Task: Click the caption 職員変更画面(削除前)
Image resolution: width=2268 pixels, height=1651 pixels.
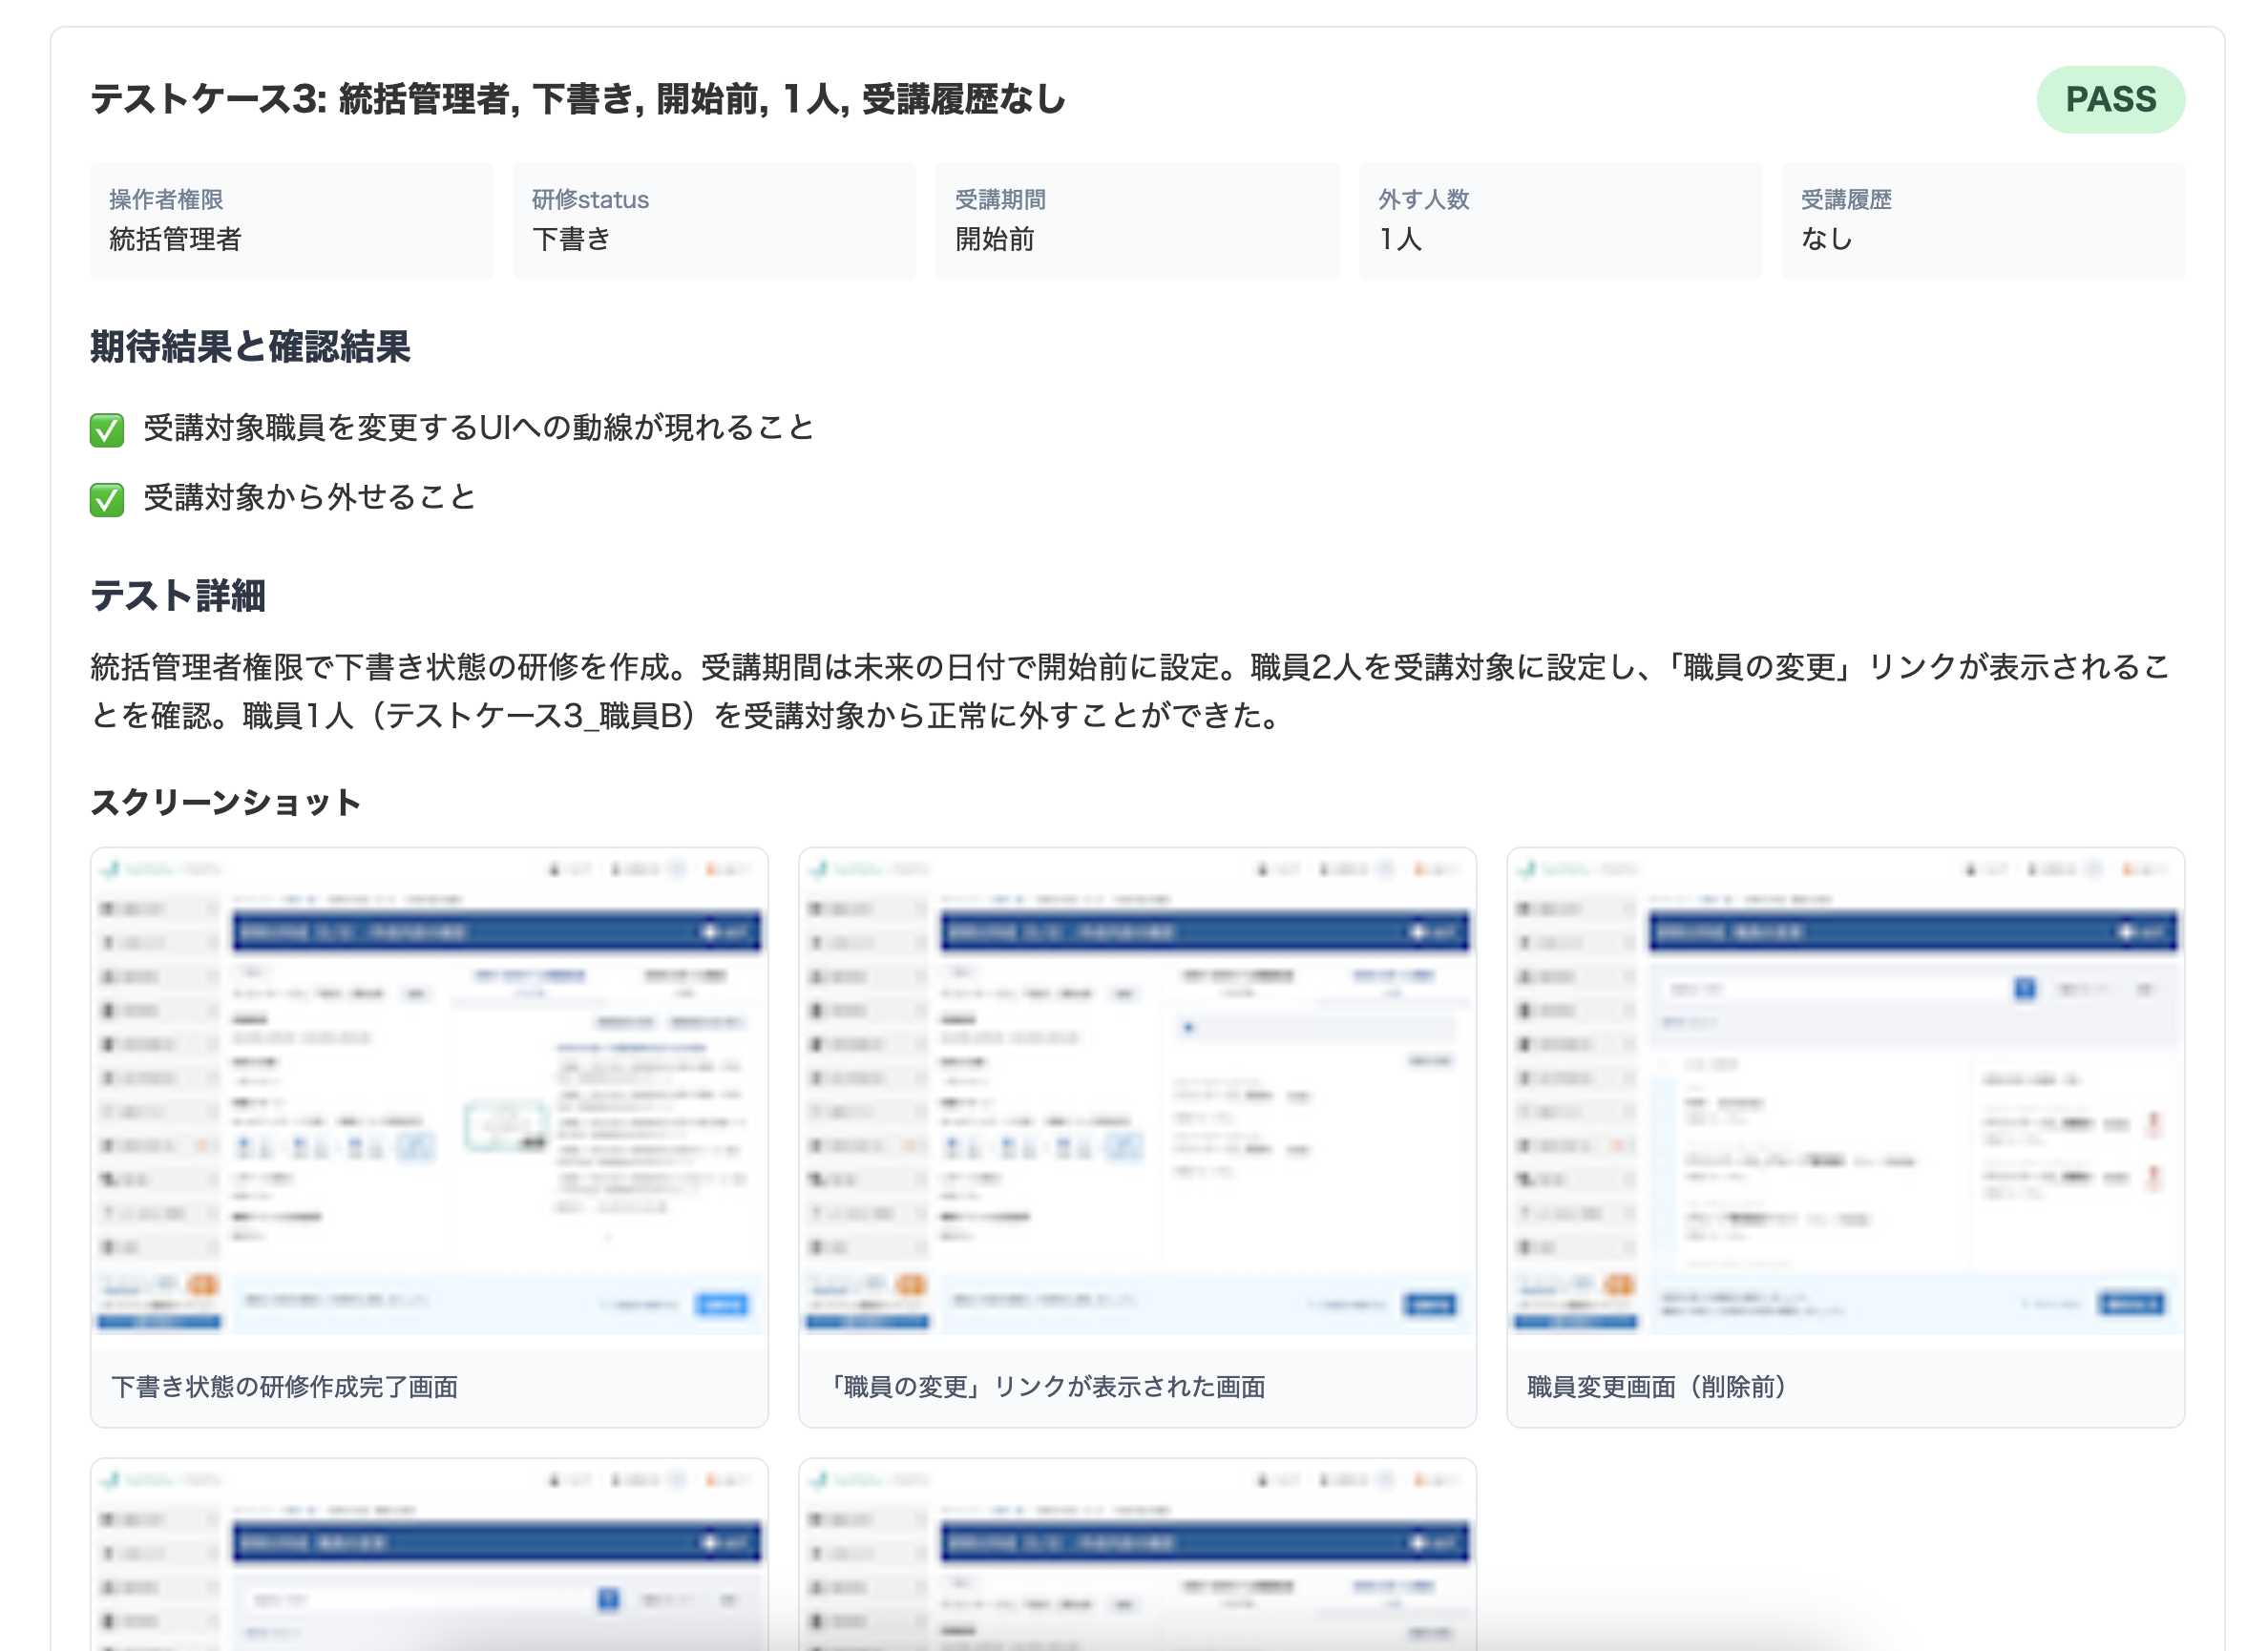Action: pyautogui.click(x=1658, y=1387)
